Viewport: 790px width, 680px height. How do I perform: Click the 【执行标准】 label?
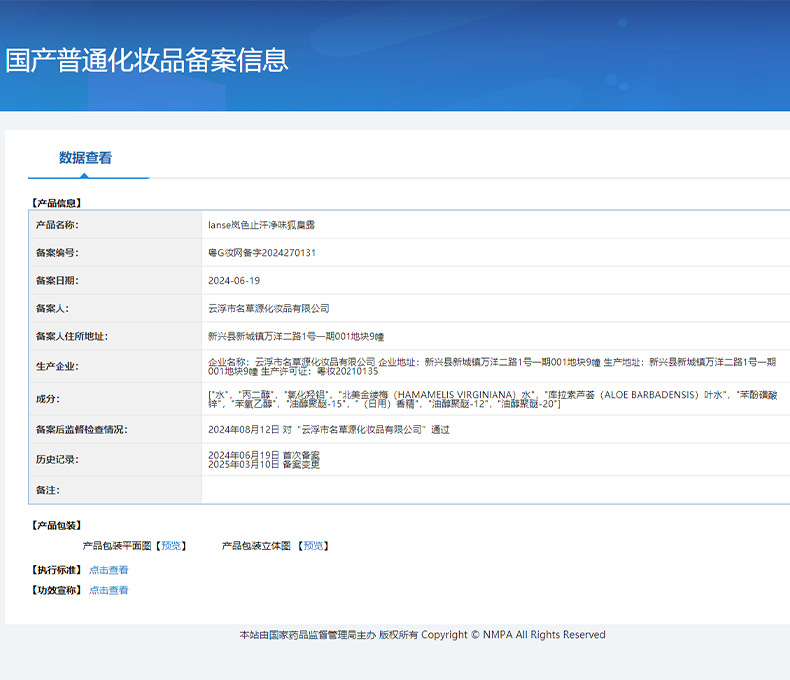point(56,570)
